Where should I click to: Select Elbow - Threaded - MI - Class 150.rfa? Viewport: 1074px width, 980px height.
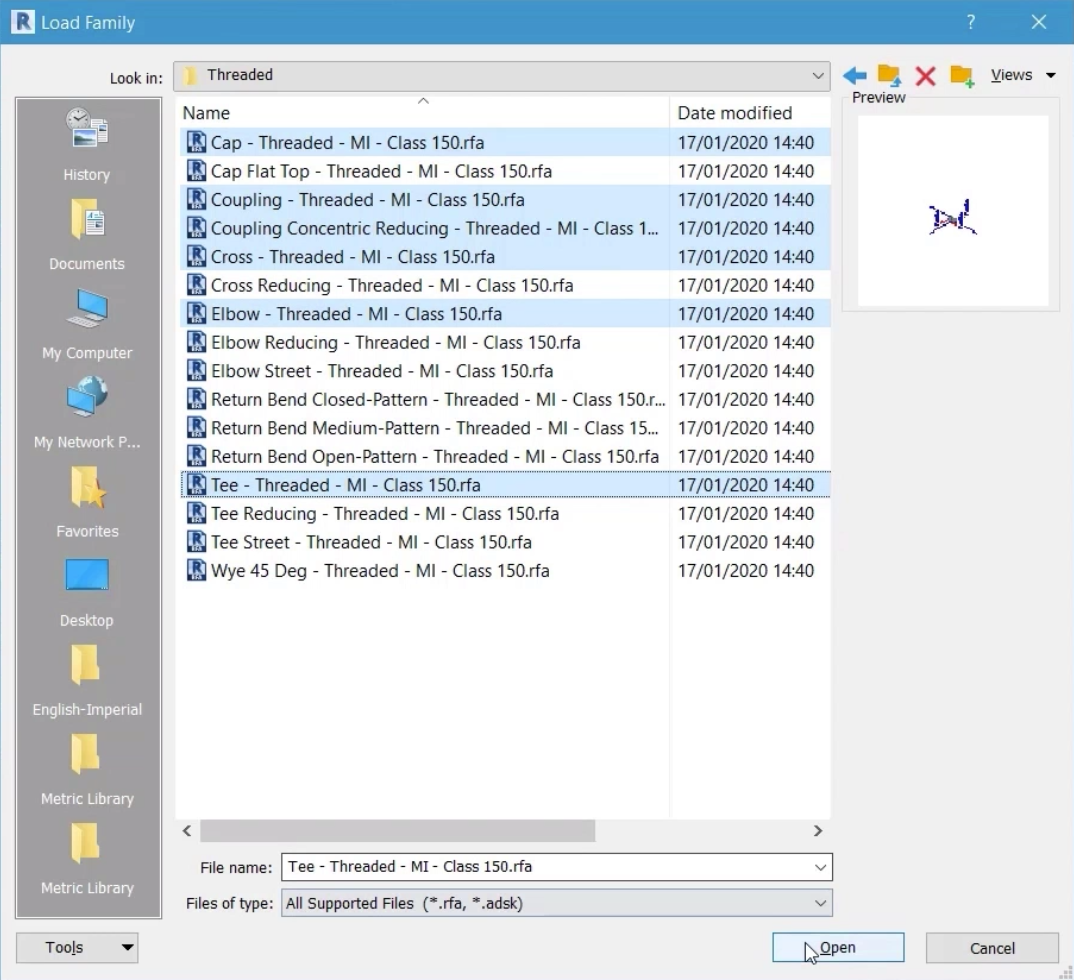[505, 314]
